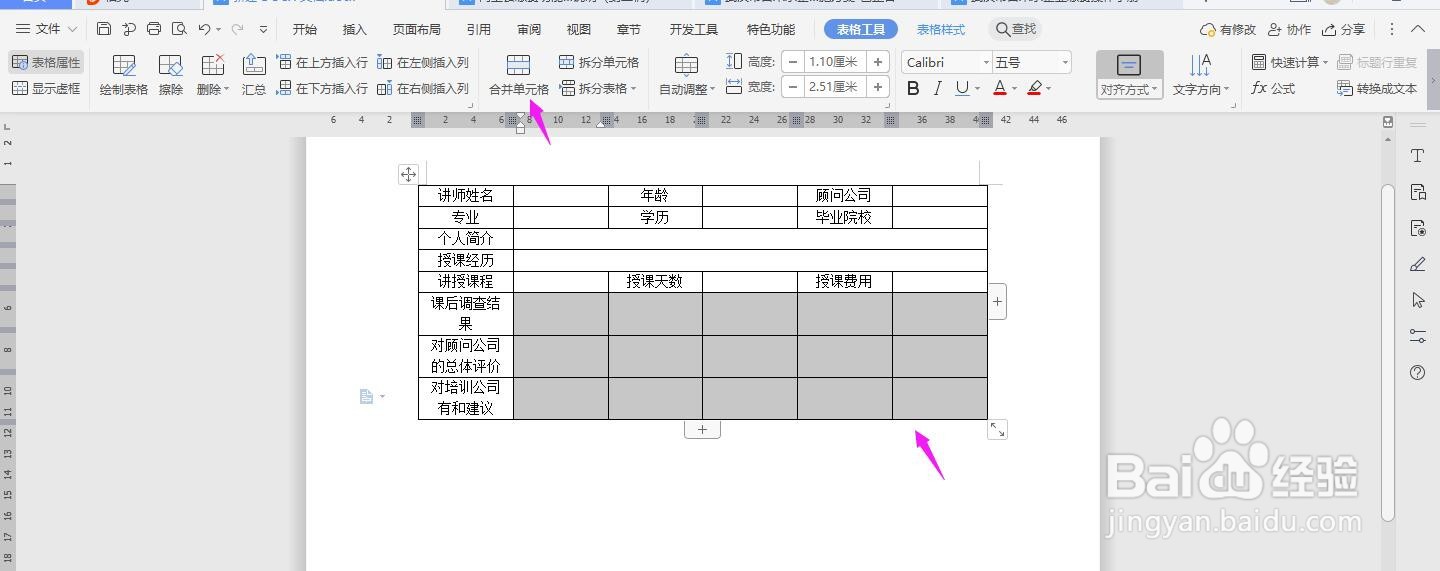1440x571 pixels.
Task: Click the add row plus button below table
Action: tap(702, 429)
